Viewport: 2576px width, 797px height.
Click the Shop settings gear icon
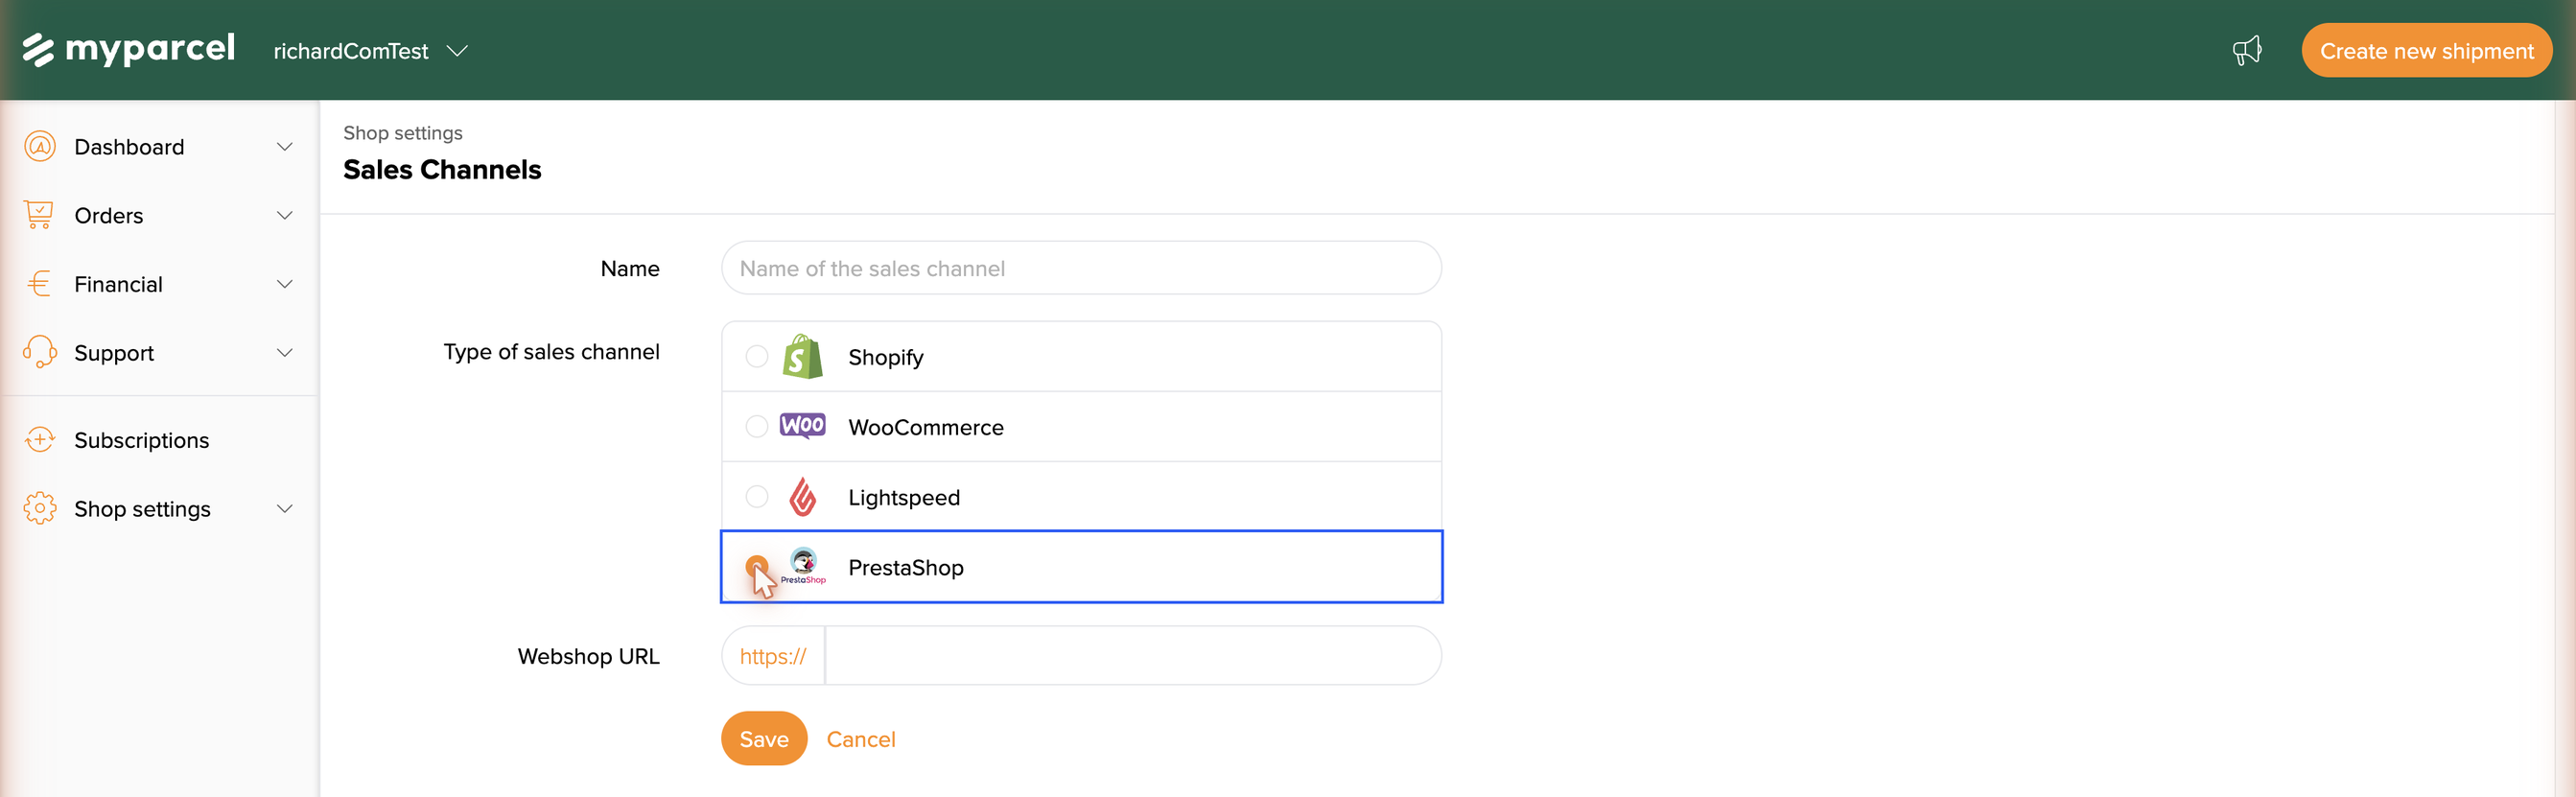tap(40, 508)
